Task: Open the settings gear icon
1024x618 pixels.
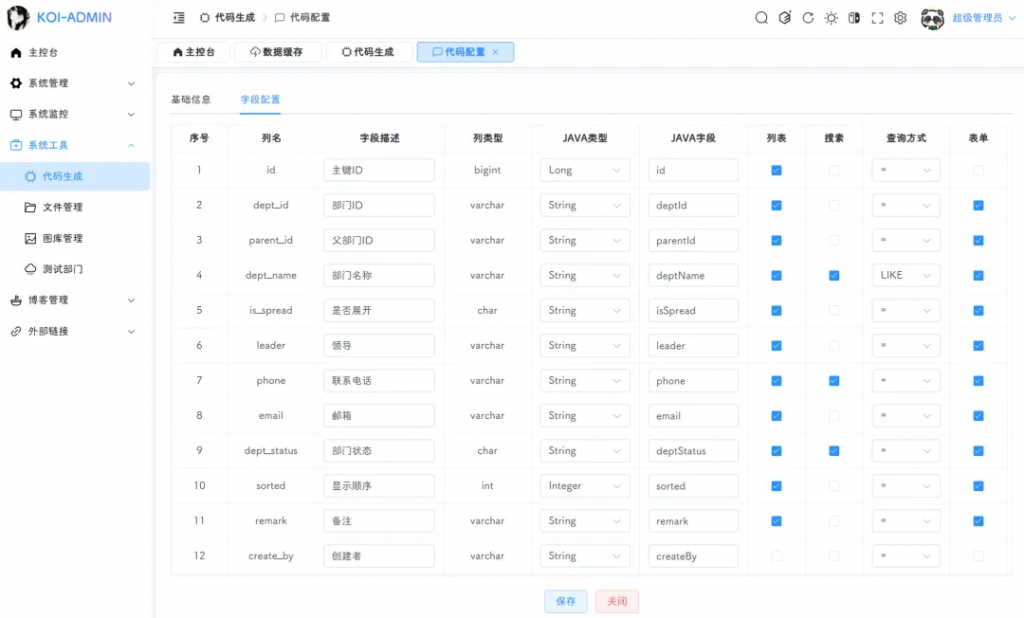Action: 901,18
